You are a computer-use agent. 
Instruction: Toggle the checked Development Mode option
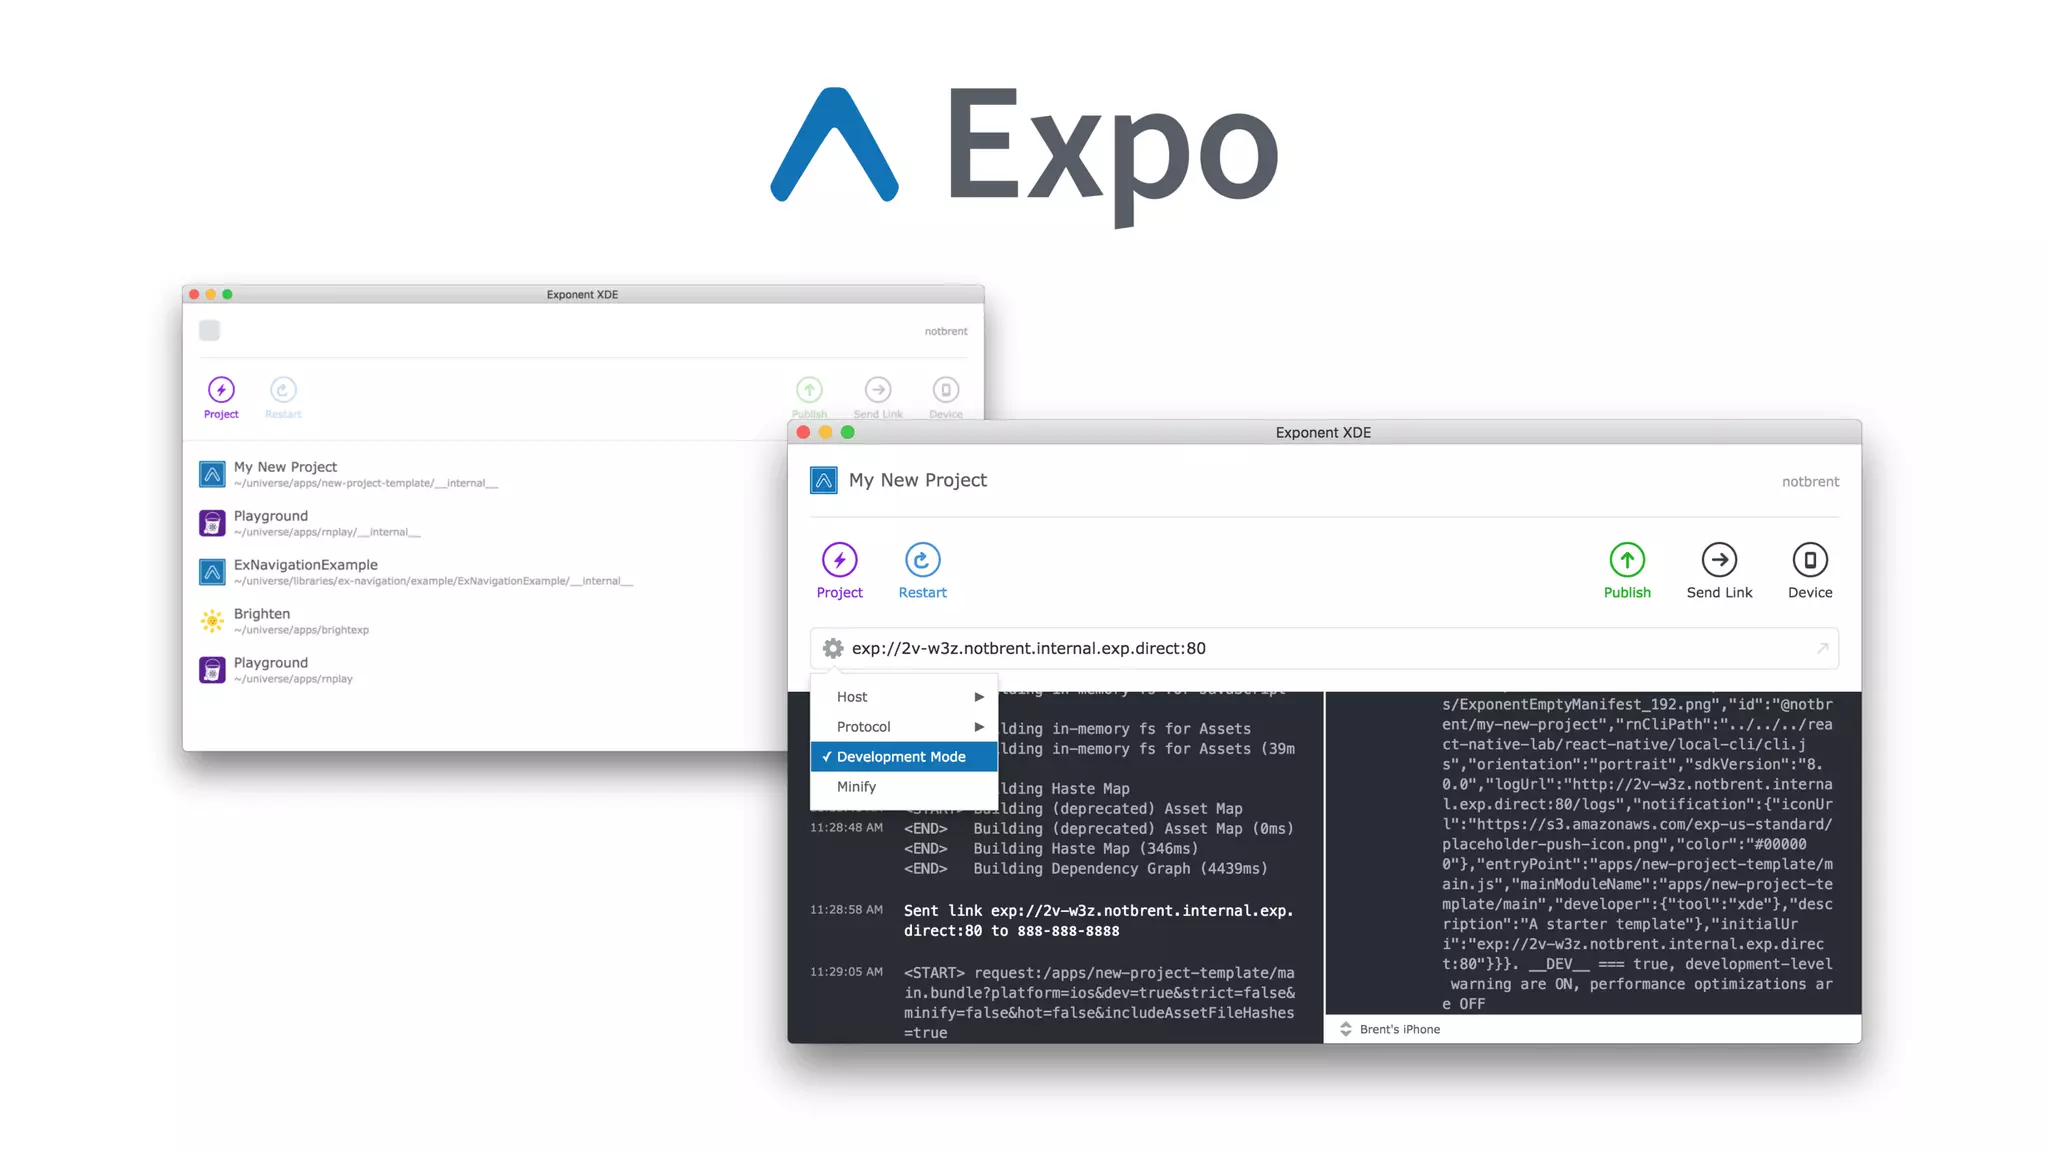click(x=901, y=757)
